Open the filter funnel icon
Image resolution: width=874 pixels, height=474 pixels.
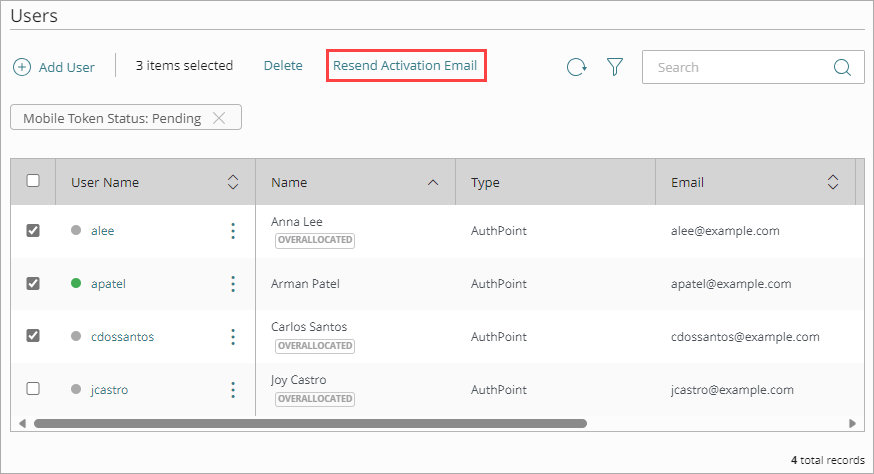coord(615,67)
